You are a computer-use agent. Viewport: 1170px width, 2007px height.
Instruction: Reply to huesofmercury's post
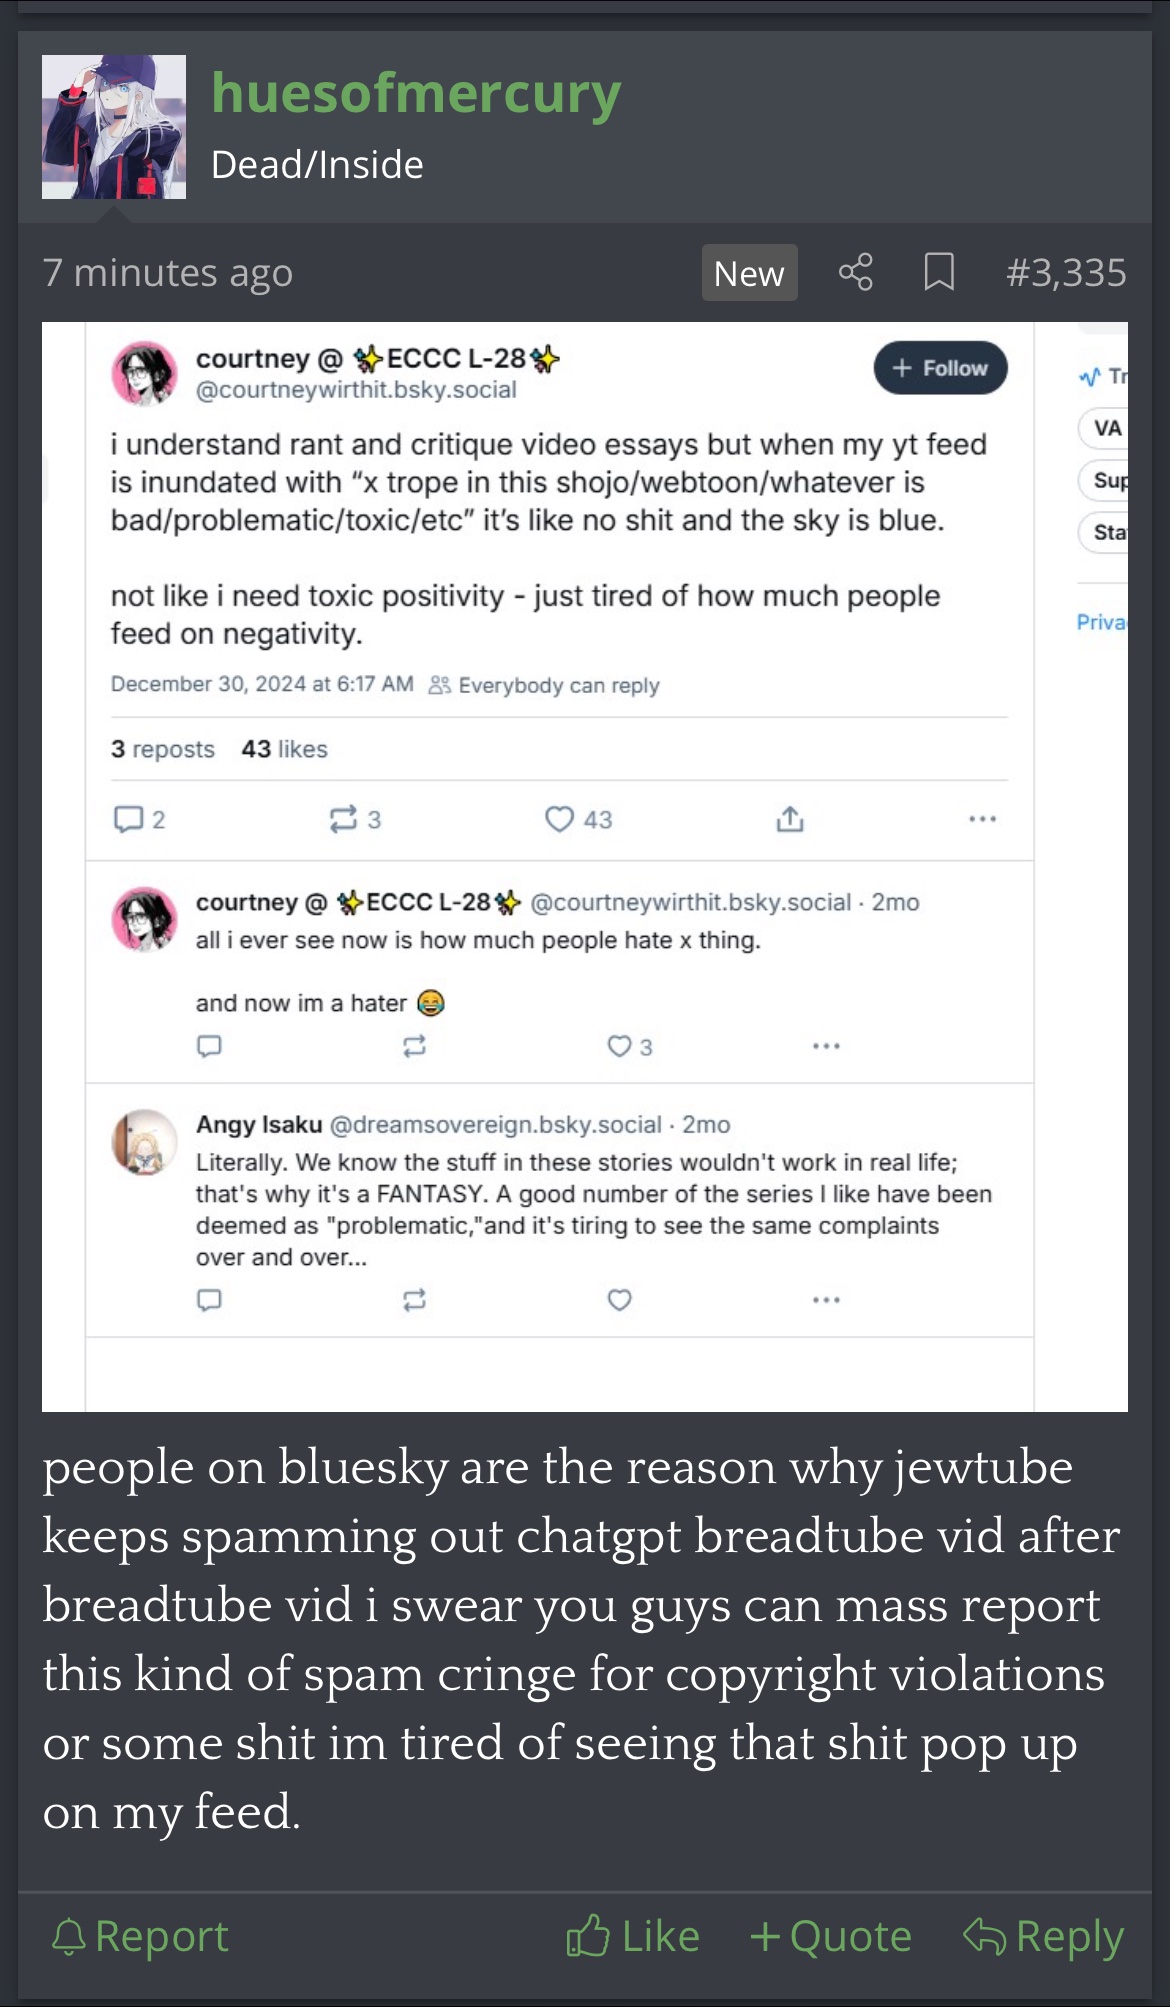(1043, 1936)
